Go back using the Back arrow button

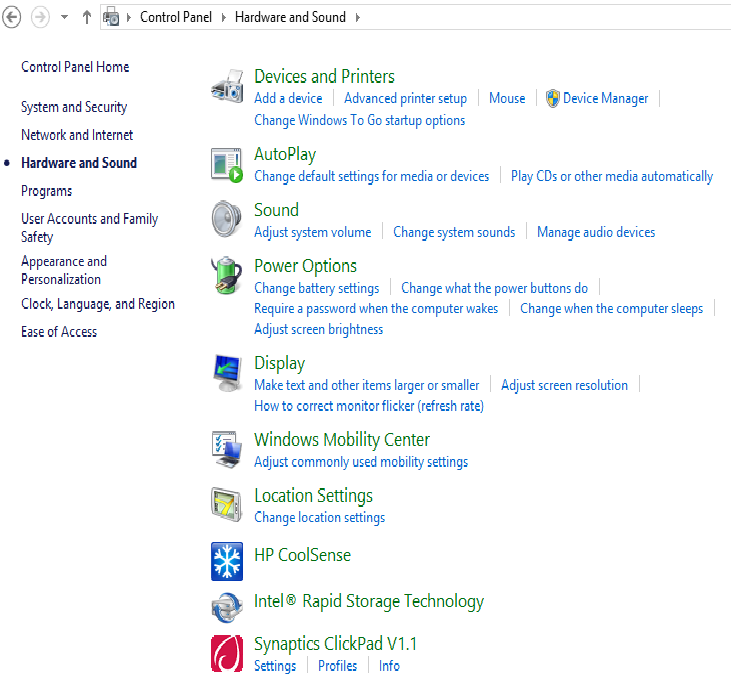point(11,18)
